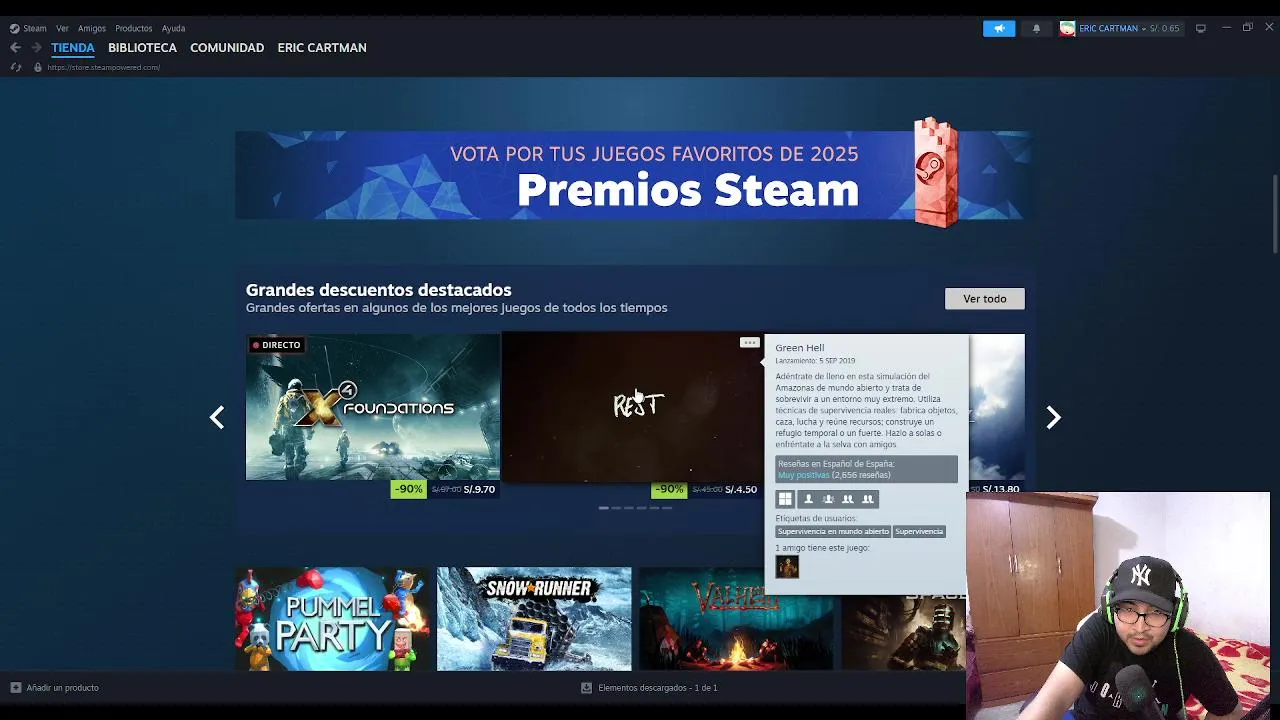1280x720 pixels.
Task: Show previous discounted games with left carousel arrow
Action: [217, 417]
